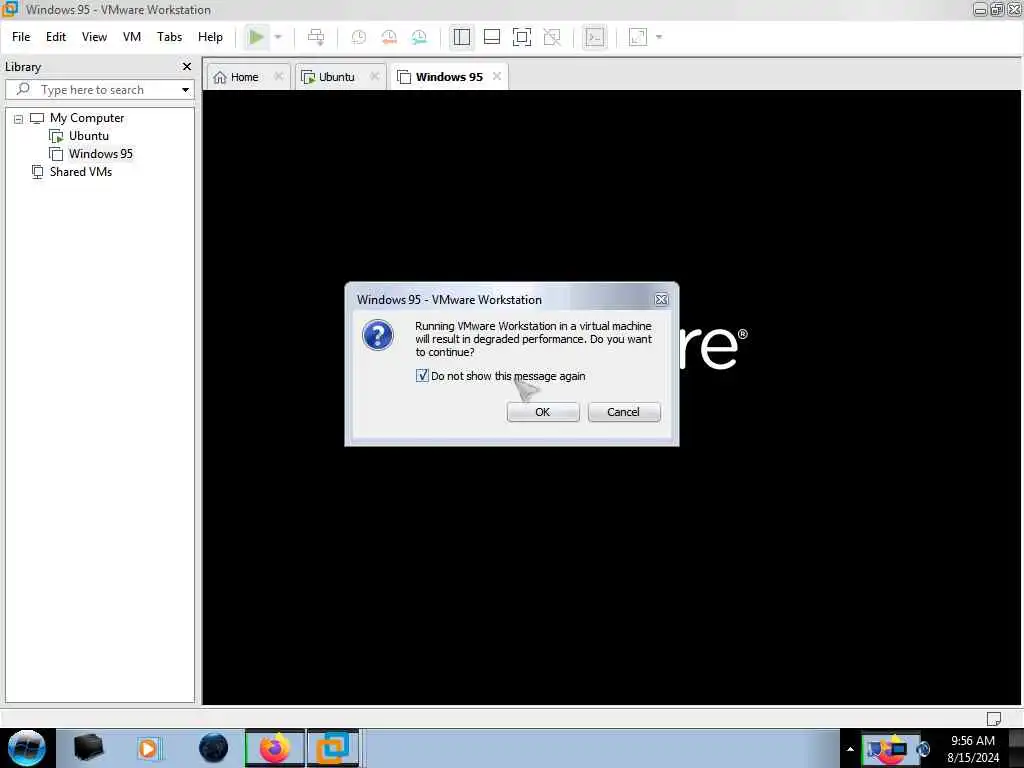The width and height of the screenshot is (1024, 768).
Task: Close the Library panel
Action: tap(187, 67)
